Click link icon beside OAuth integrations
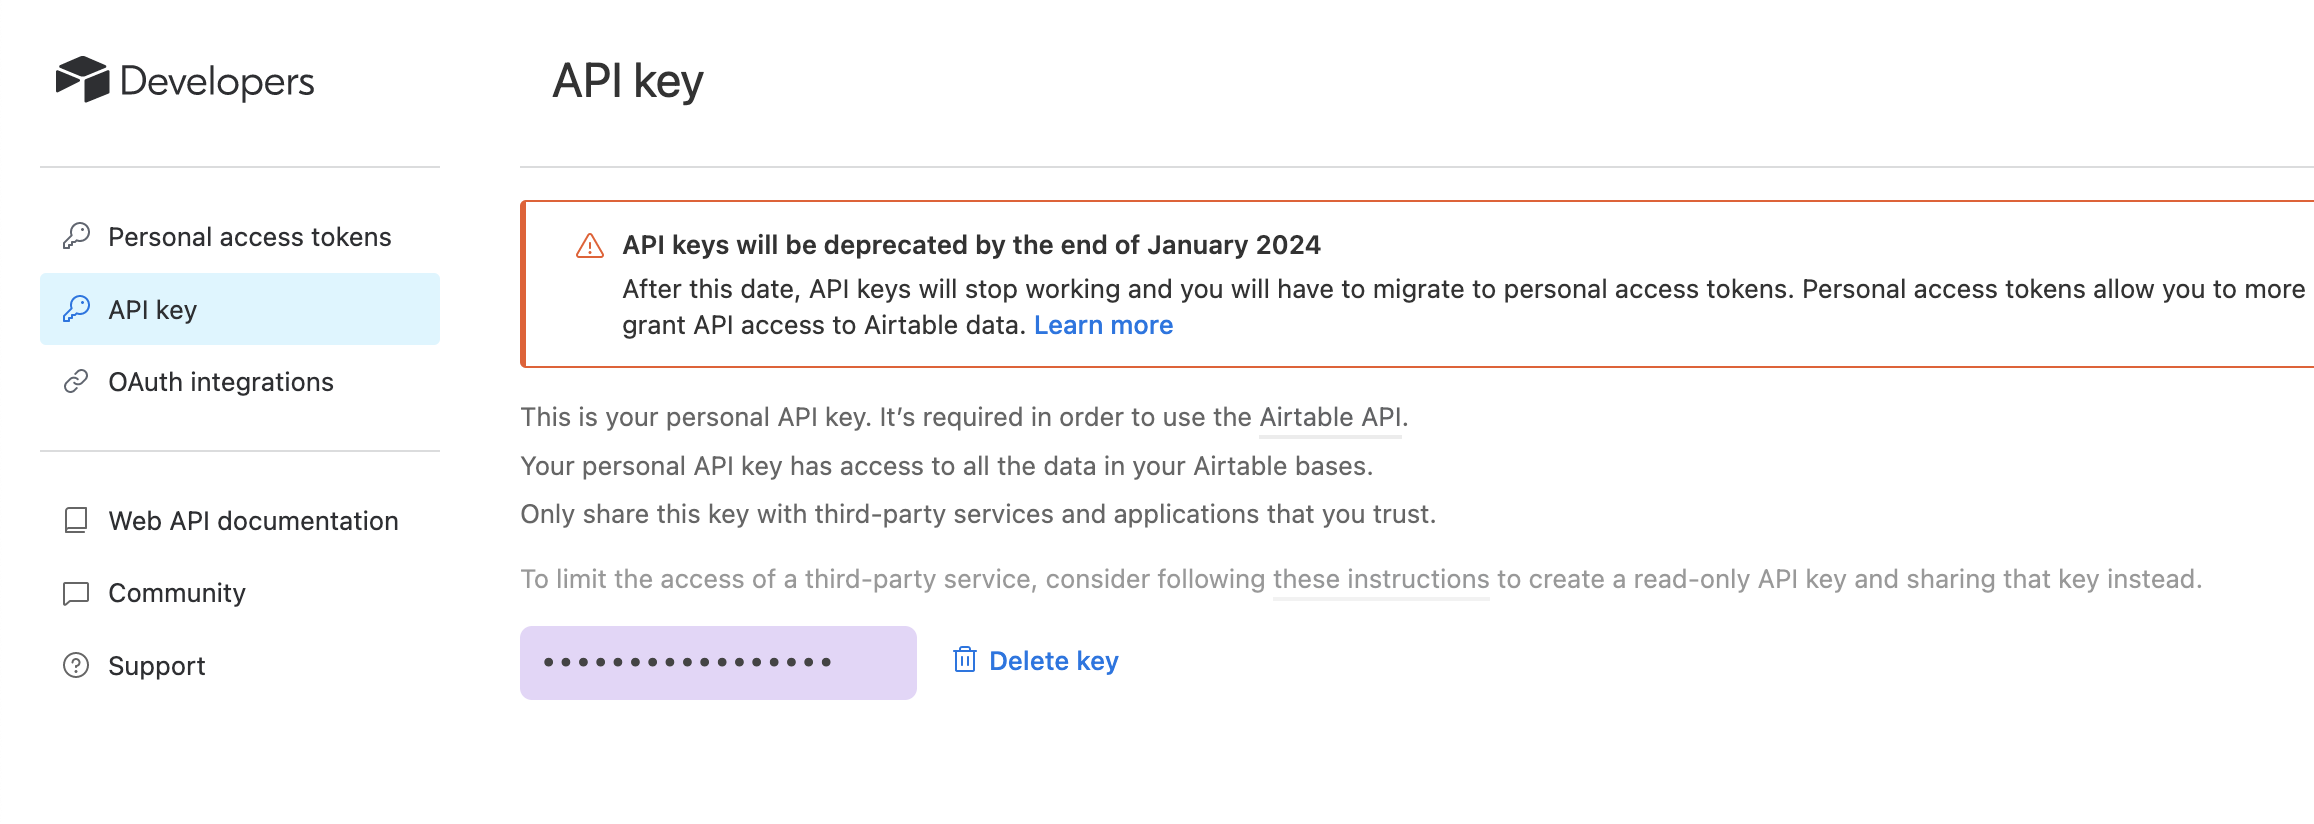 tap(76, 382)
